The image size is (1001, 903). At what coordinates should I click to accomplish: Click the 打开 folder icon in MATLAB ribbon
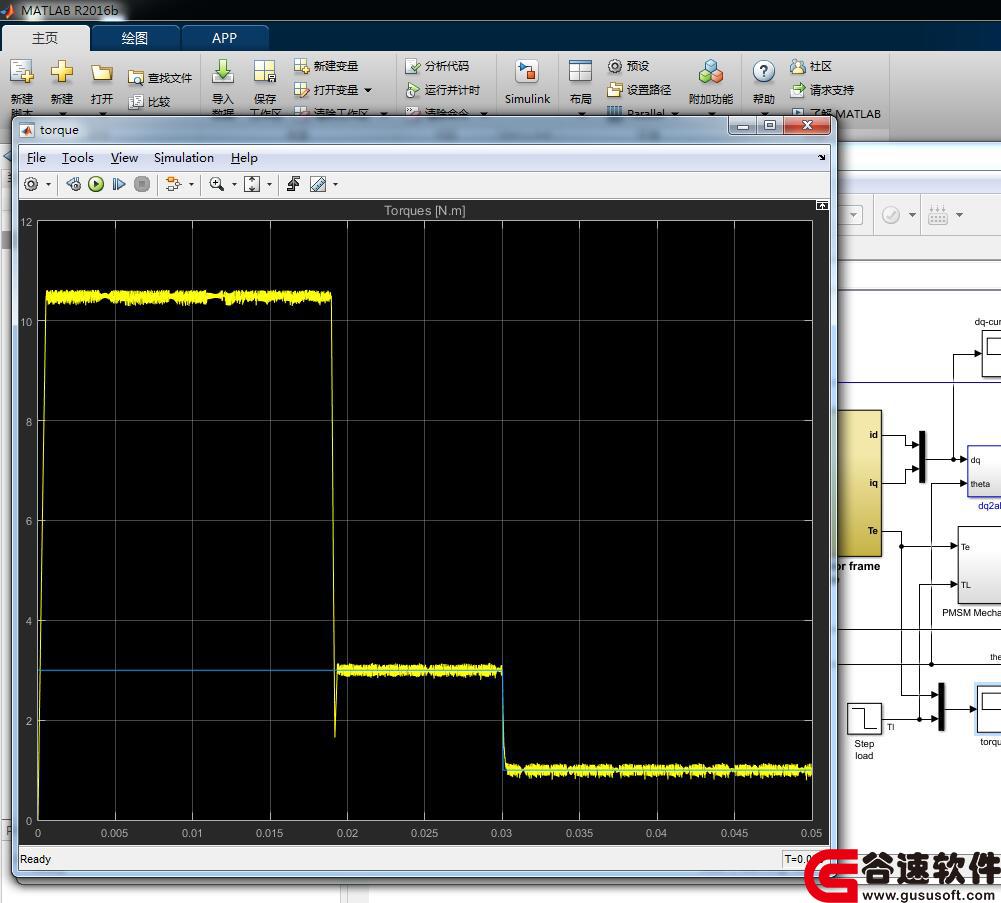tap(102, 73)
